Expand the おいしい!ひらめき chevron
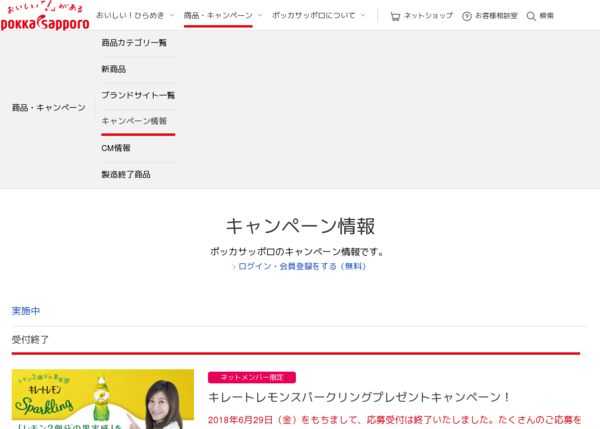This screenshot has width=600, height=429. [x=172, y=15]
